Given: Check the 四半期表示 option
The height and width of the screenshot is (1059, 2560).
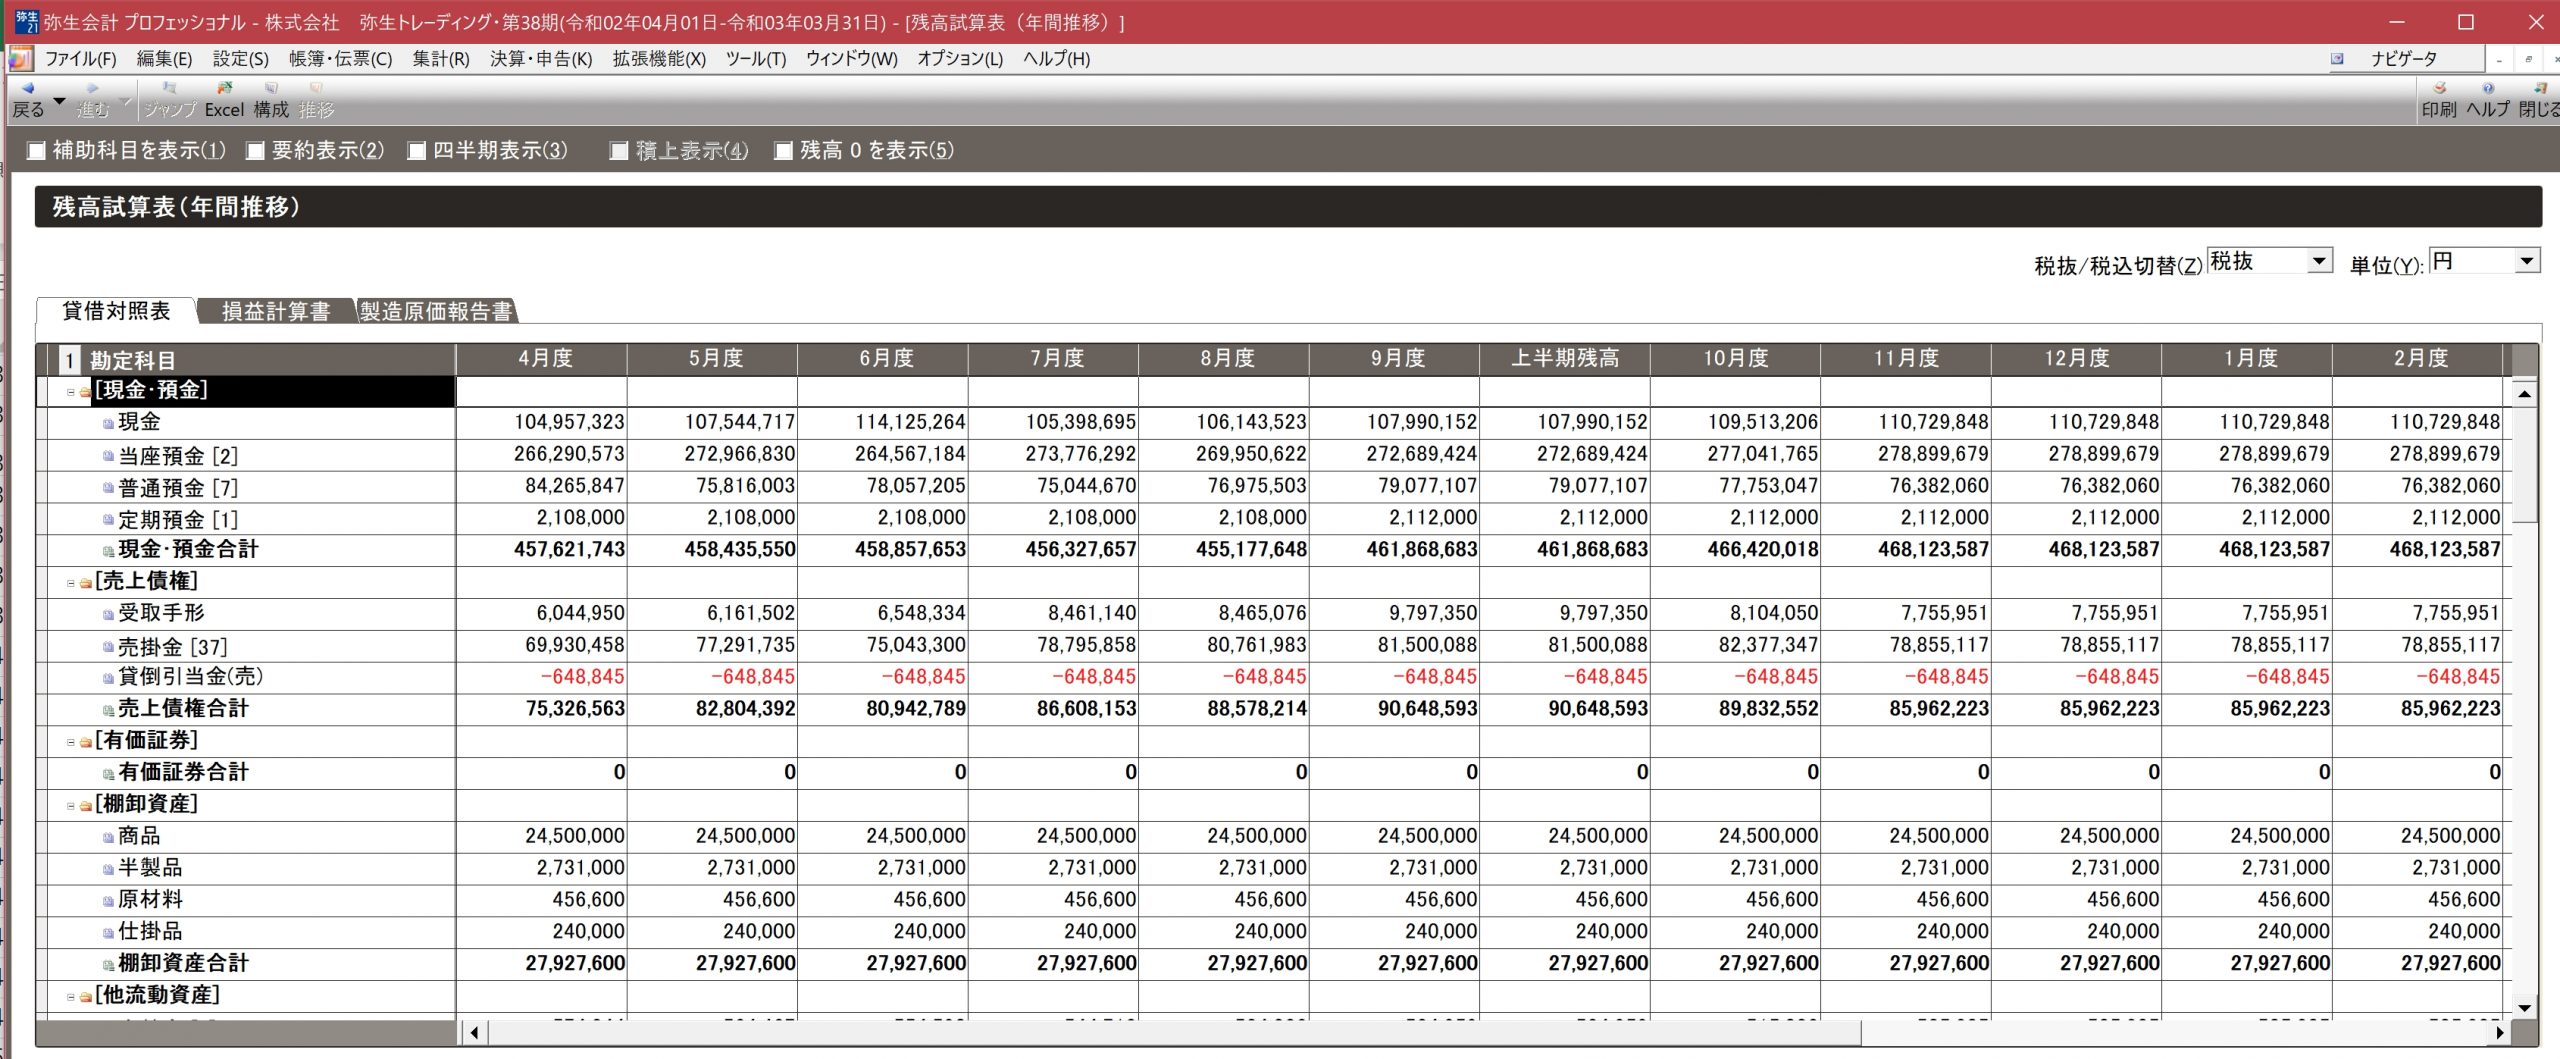Looking at the screenshot, I should [x=417, y=151].
